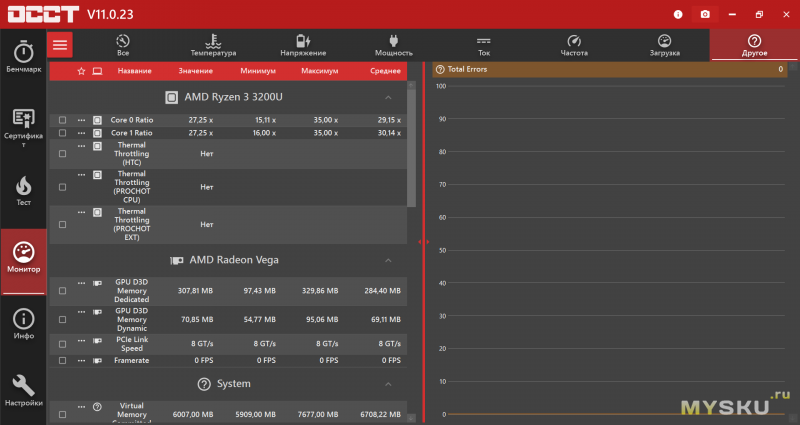Image resolution: width=800 pixels, height=425 pixels.
Task: Click the 329,86 MB maximum value
Action: coord(320,291)
